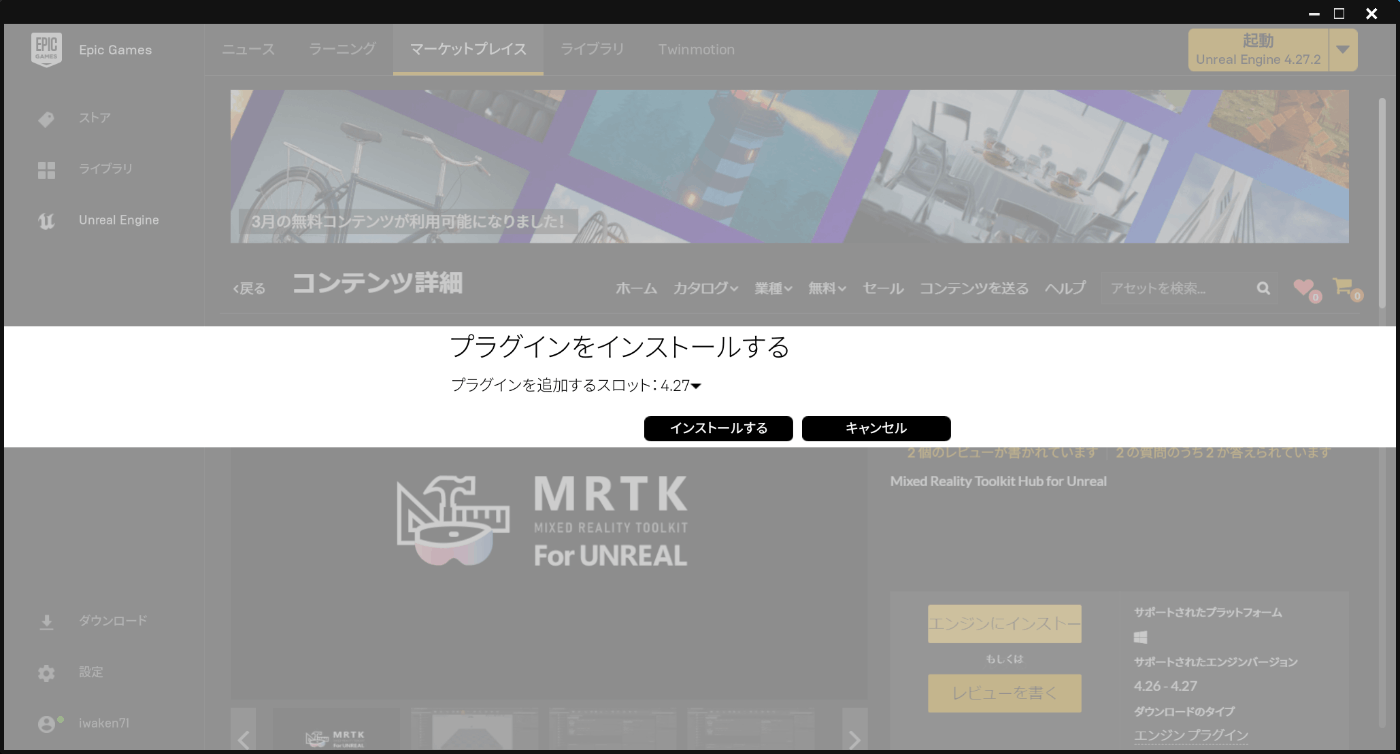The image size is (1400, 754).
Task: Open the wishlist heart icon
Action: click(x=1303, y=288)
